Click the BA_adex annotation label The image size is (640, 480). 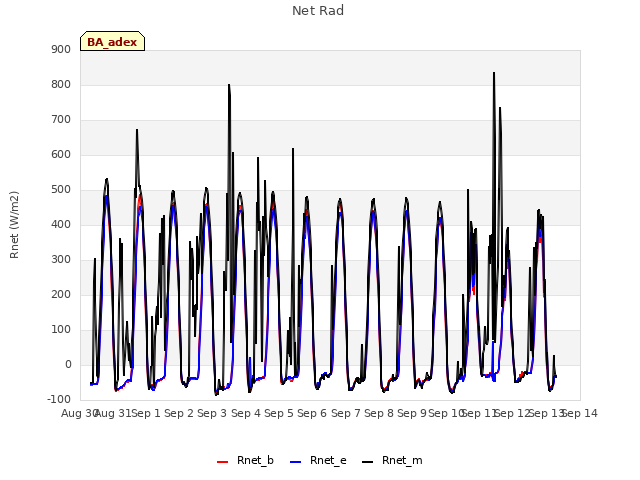tap(112, 41)
